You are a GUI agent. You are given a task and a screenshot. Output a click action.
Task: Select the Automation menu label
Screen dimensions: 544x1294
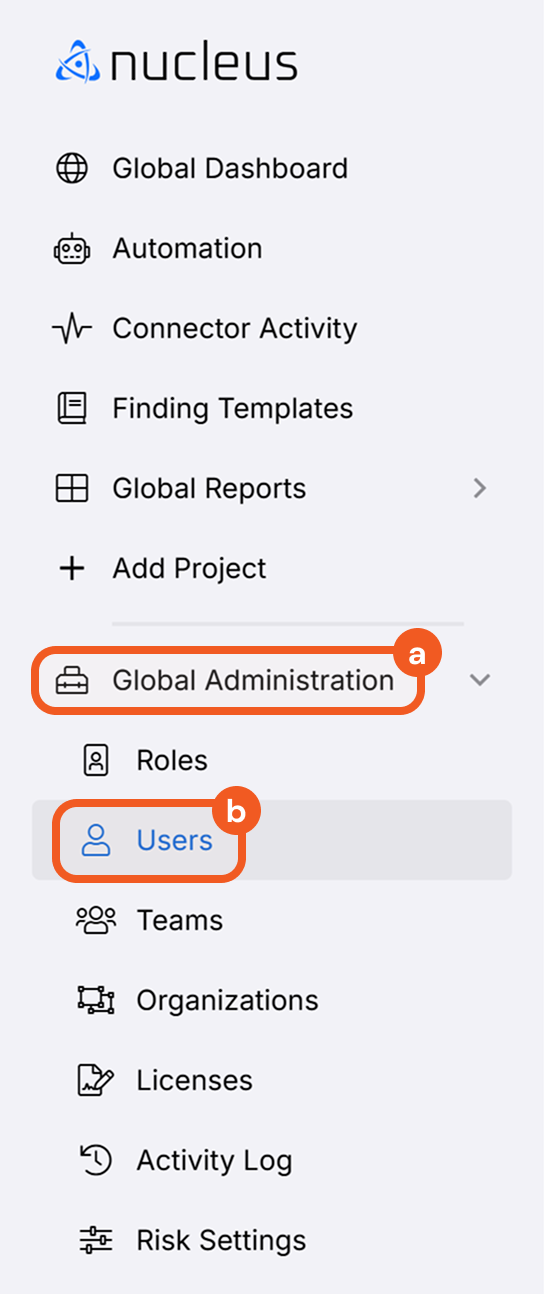pos(187,248)
